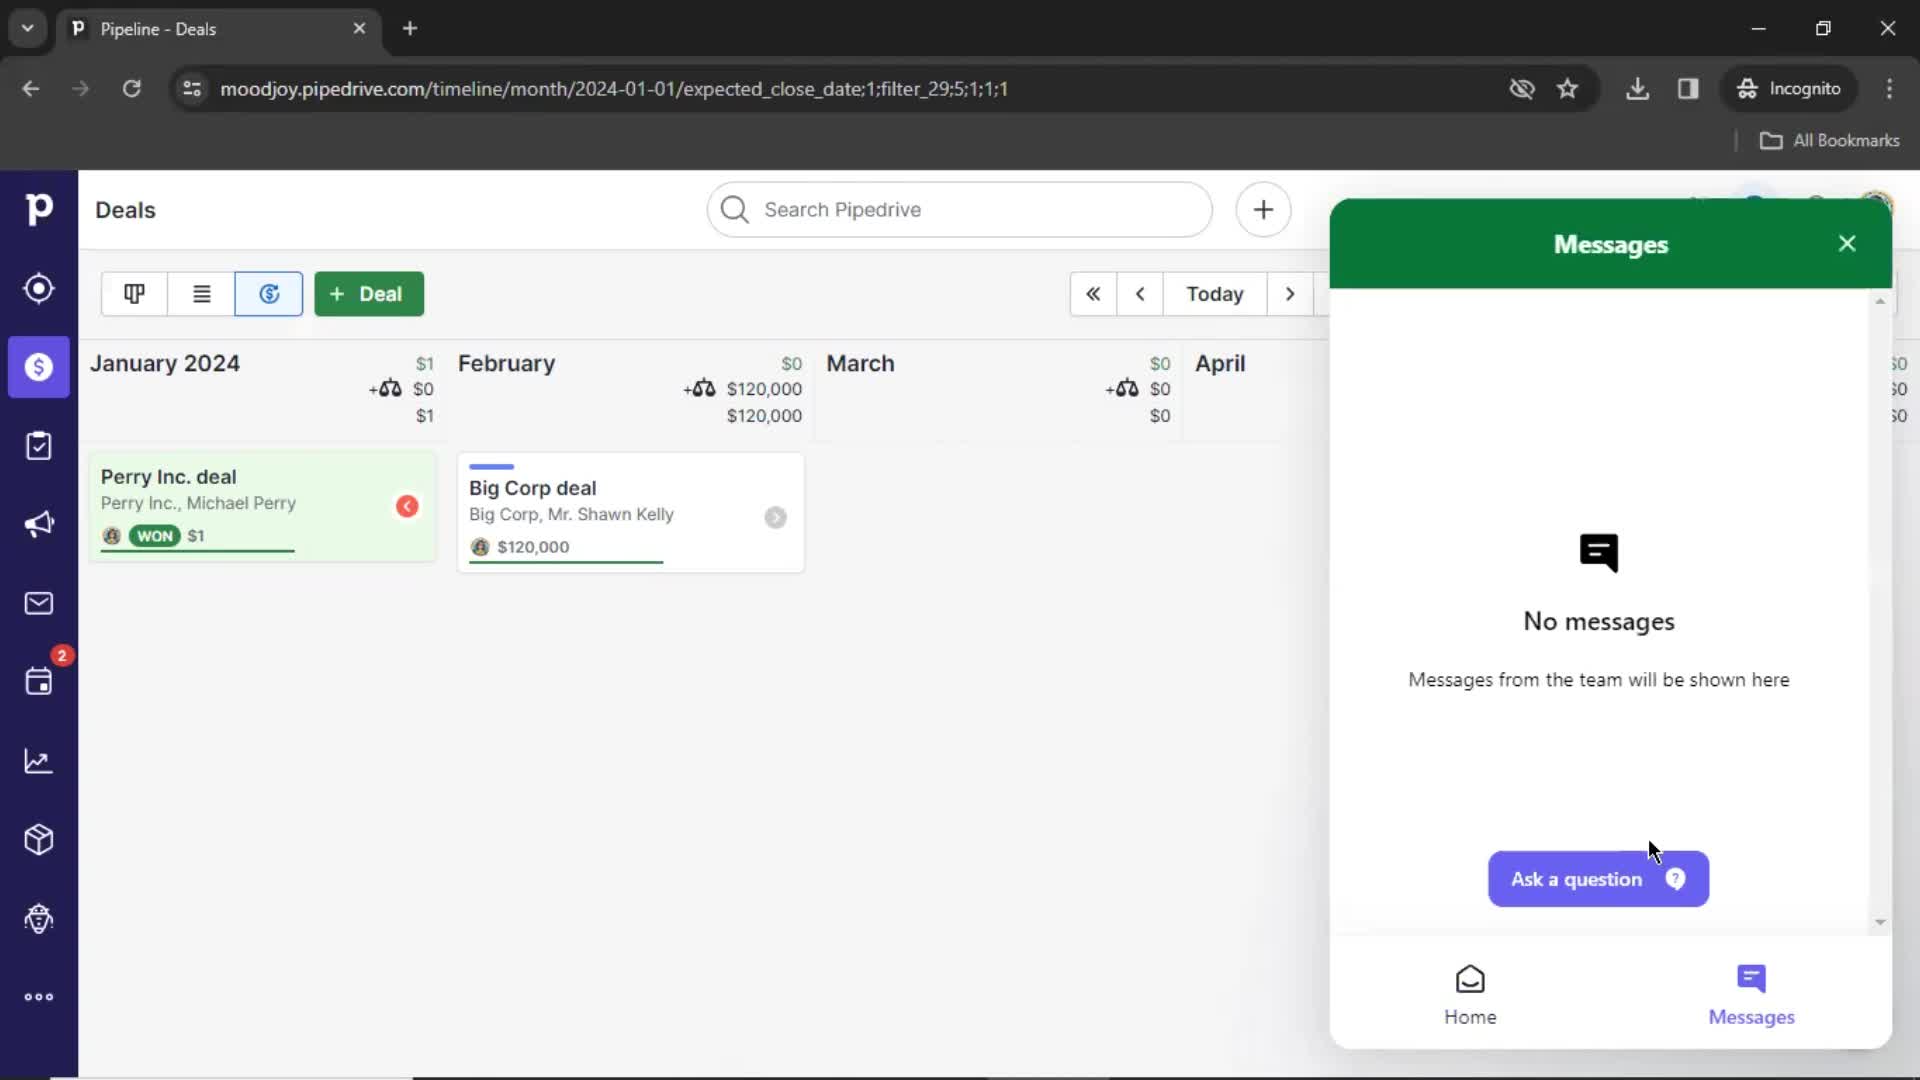Click March column header
Viewport: 1920px width, 1080px height.
(x=860, y=364)
